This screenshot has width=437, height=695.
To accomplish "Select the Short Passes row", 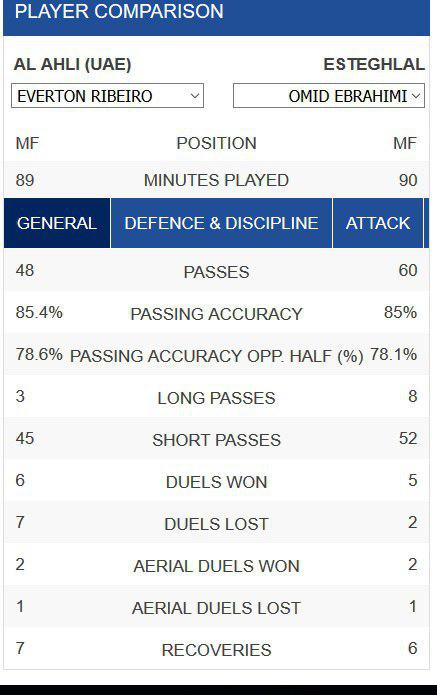I will pyautogui.click(x=216, y=439).
